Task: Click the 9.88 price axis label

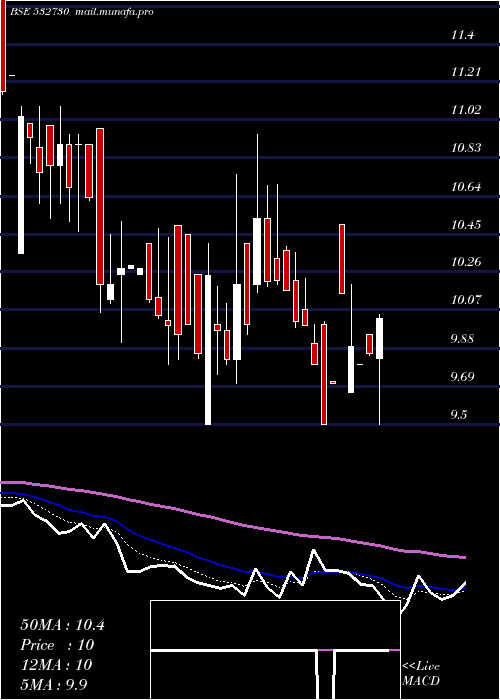Action: coord(463,338)
